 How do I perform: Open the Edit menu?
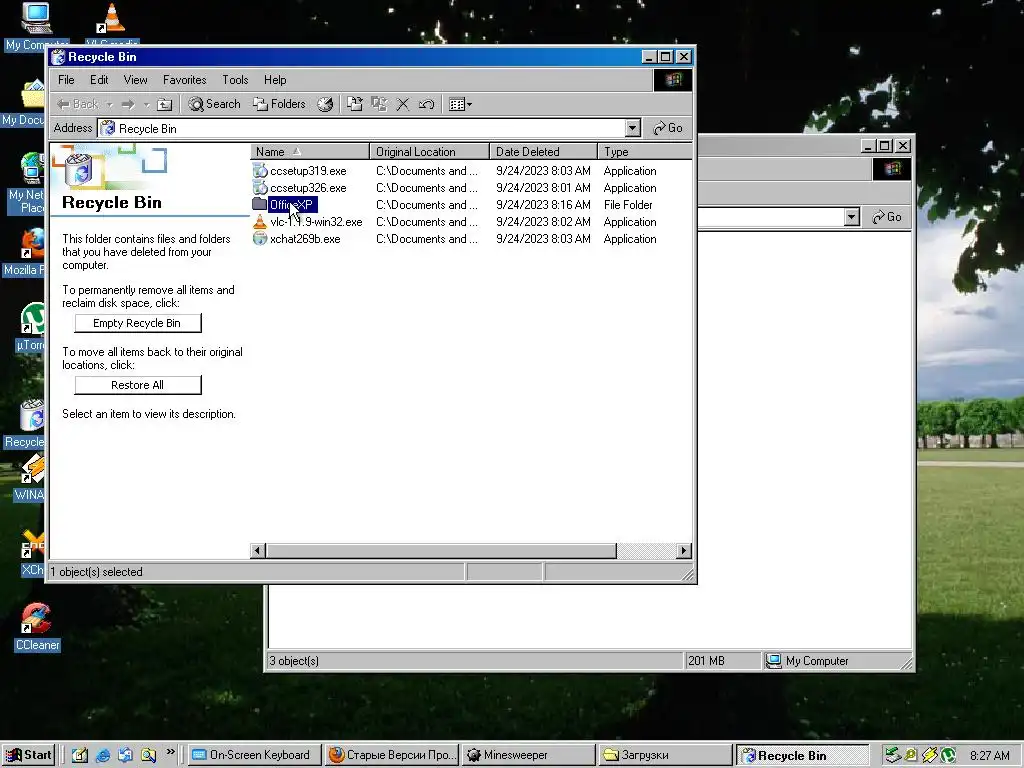[99, 80]
